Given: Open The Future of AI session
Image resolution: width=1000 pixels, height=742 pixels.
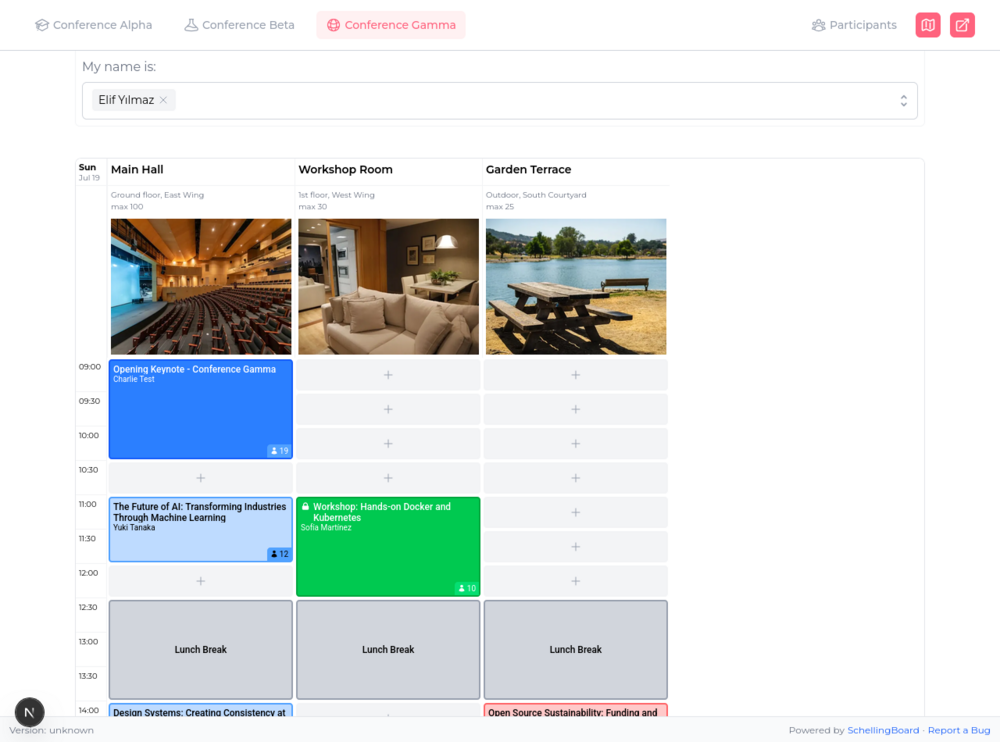Looking at the screenshot, I should pyautogui.click(x=201, y=530).
